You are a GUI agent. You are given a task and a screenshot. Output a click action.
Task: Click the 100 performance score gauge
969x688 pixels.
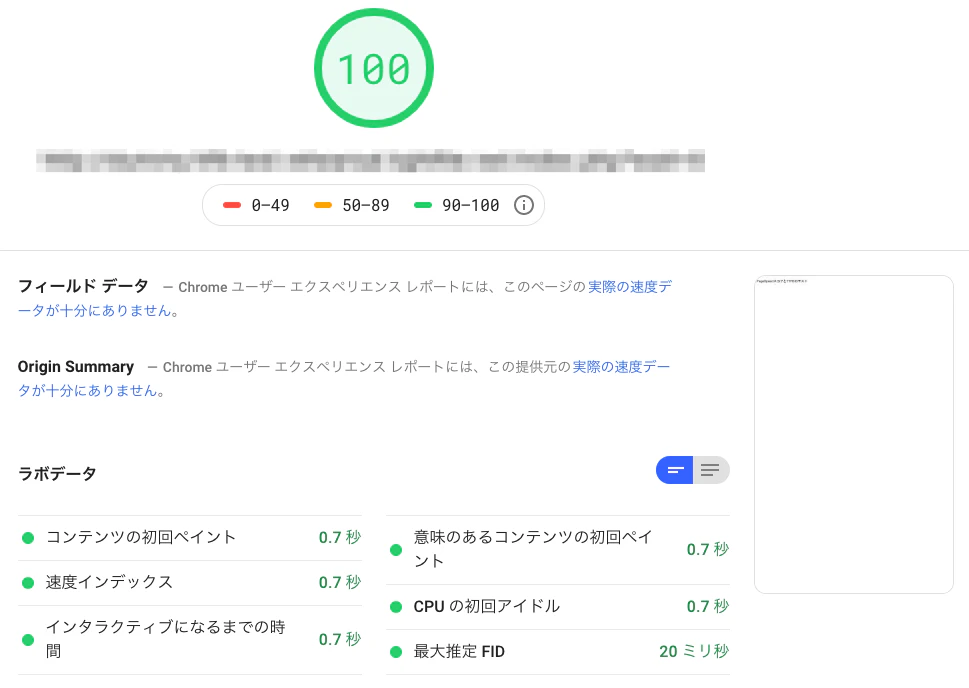point(373,68)
